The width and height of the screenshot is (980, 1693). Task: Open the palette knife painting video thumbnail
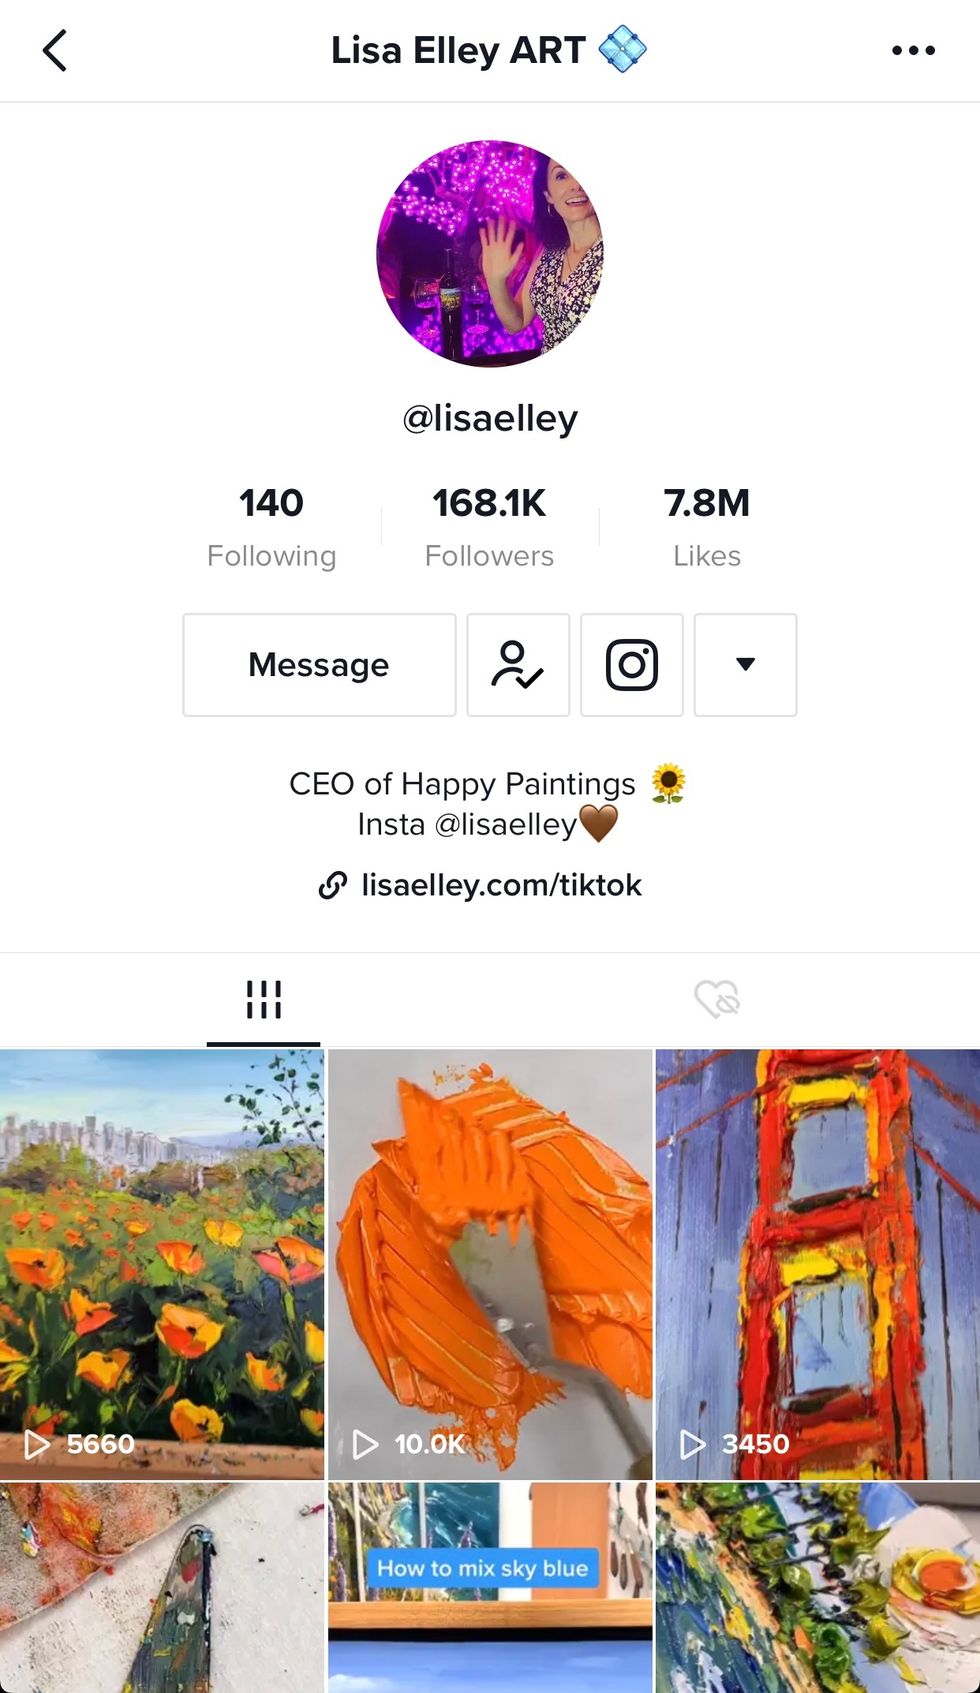(162, 1588)
